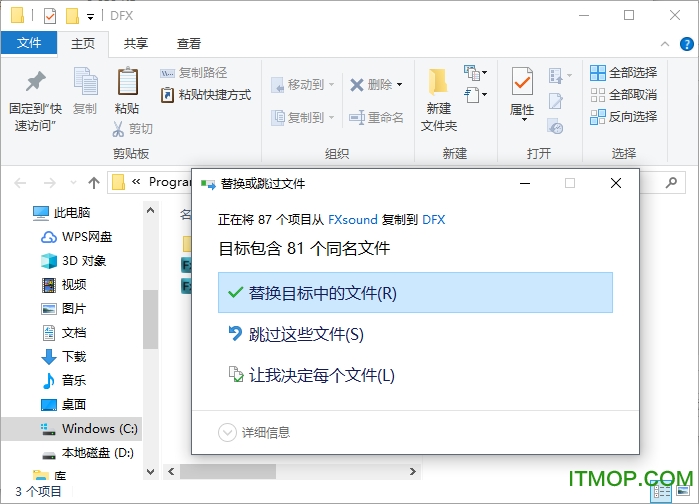Click Invert selection in ribbon
The height and width of the screenshot is (504, 699).
pos(623,117)
